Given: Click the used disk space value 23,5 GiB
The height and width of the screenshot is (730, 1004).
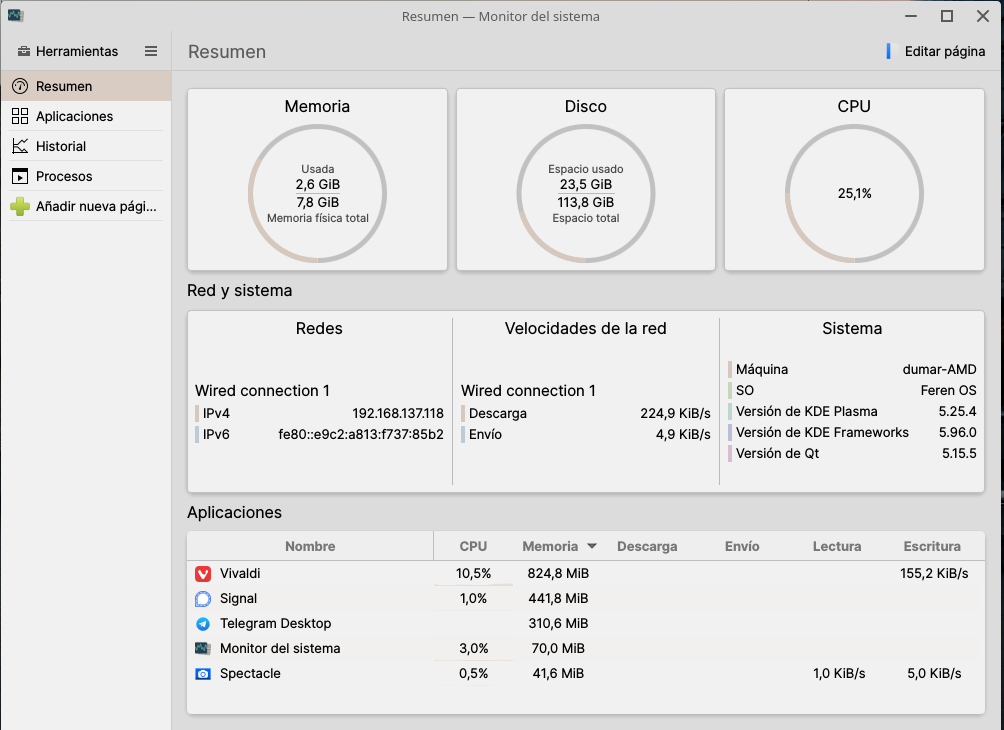Looking at the screenshot, I should click(x=586, y=184).
